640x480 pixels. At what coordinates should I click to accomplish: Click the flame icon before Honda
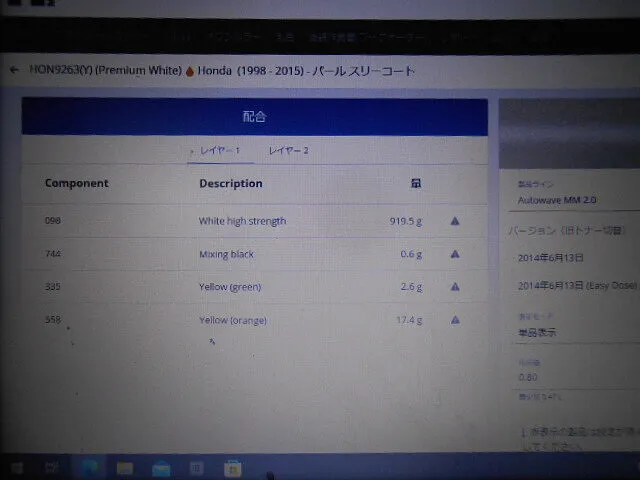click(190, 71)
